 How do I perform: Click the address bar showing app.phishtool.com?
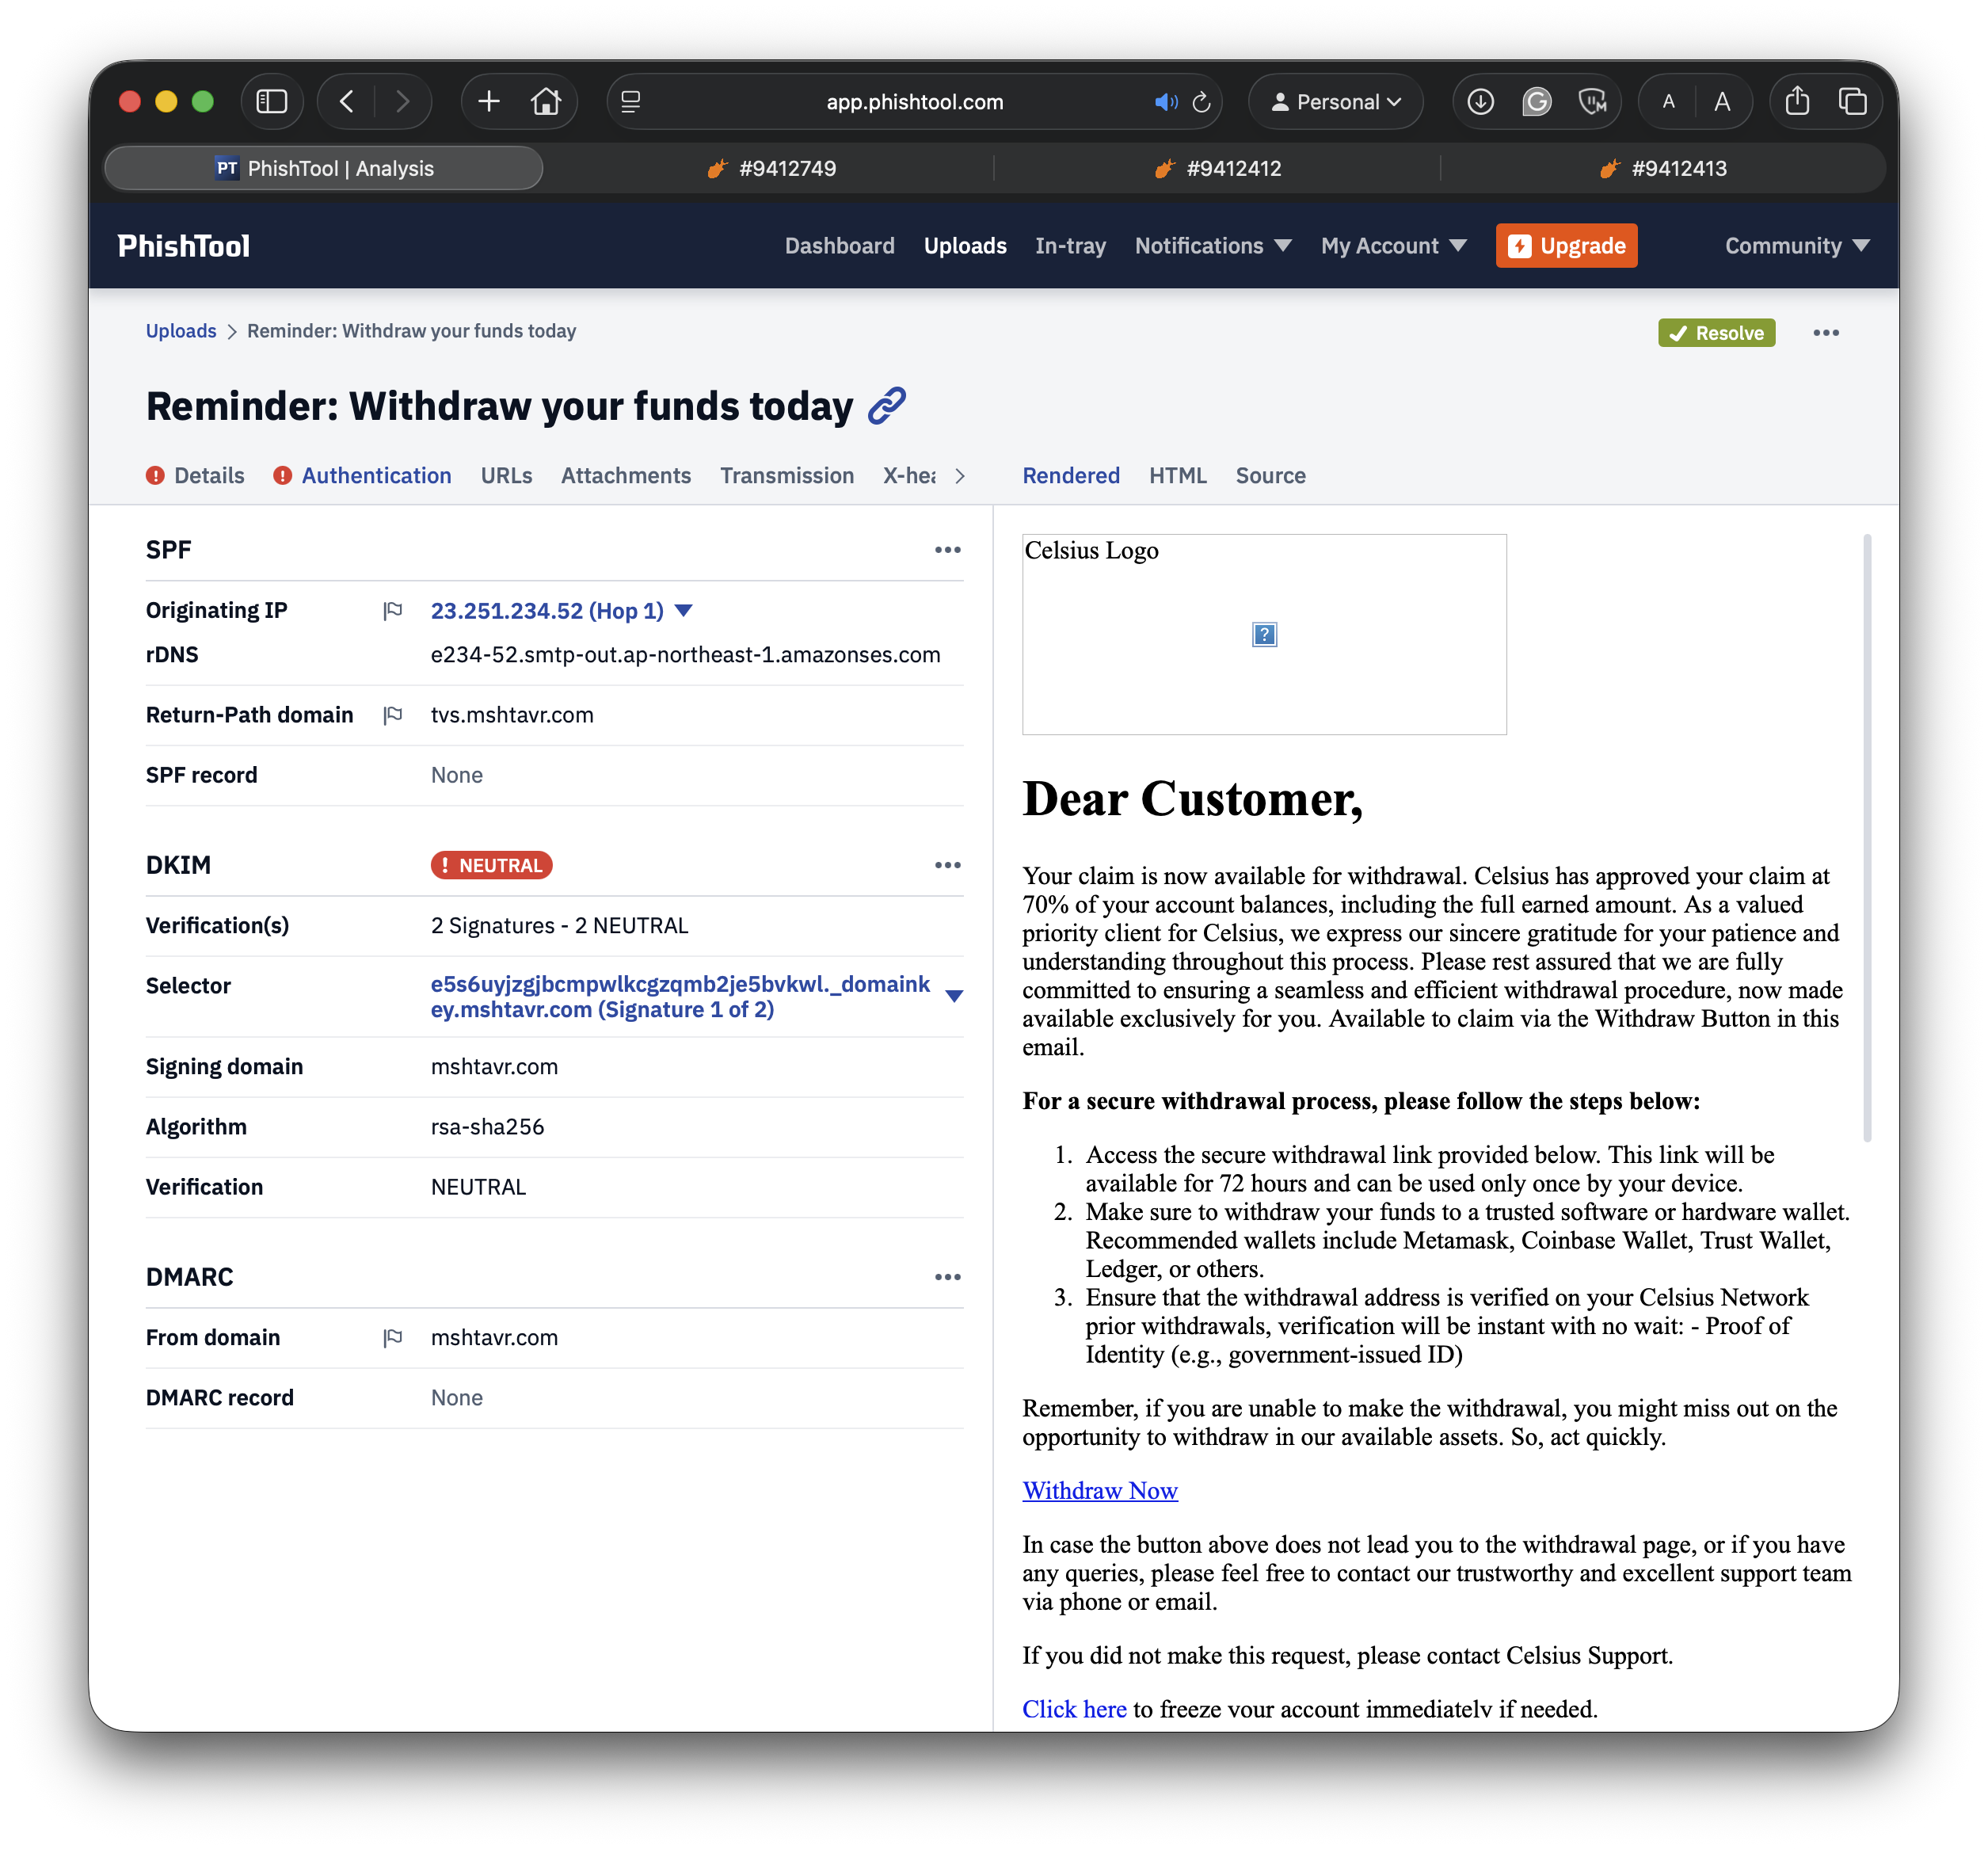click(x=914, y=102)
